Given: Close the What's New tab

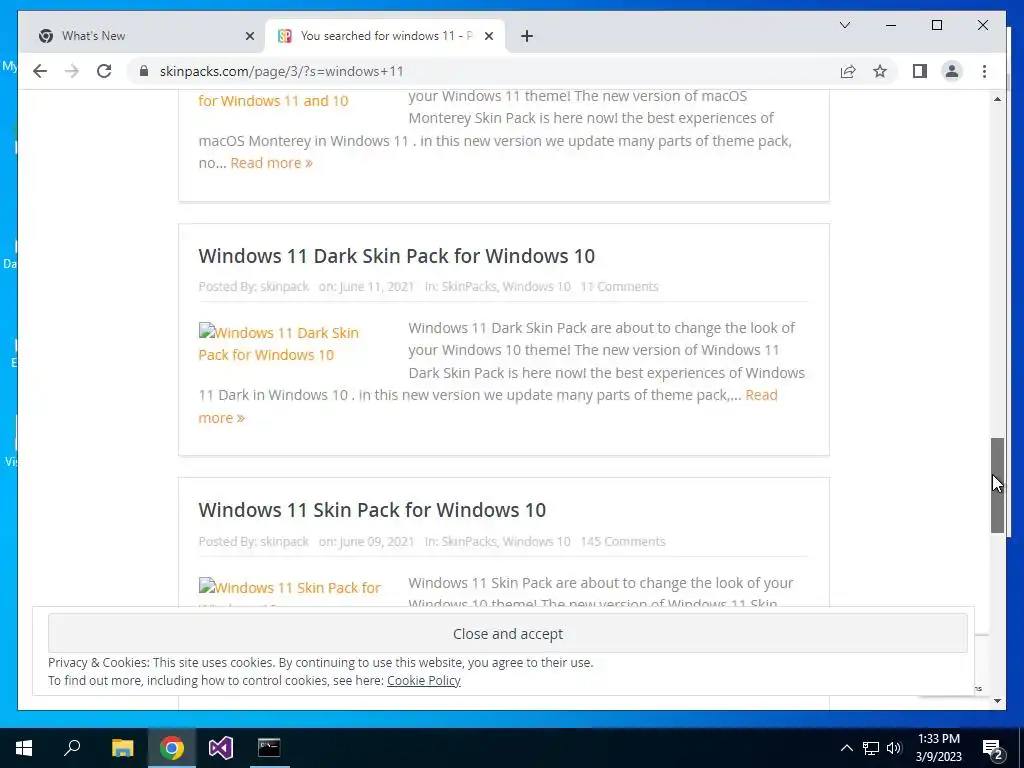Looking at the screenshot, I should [249, 36].
